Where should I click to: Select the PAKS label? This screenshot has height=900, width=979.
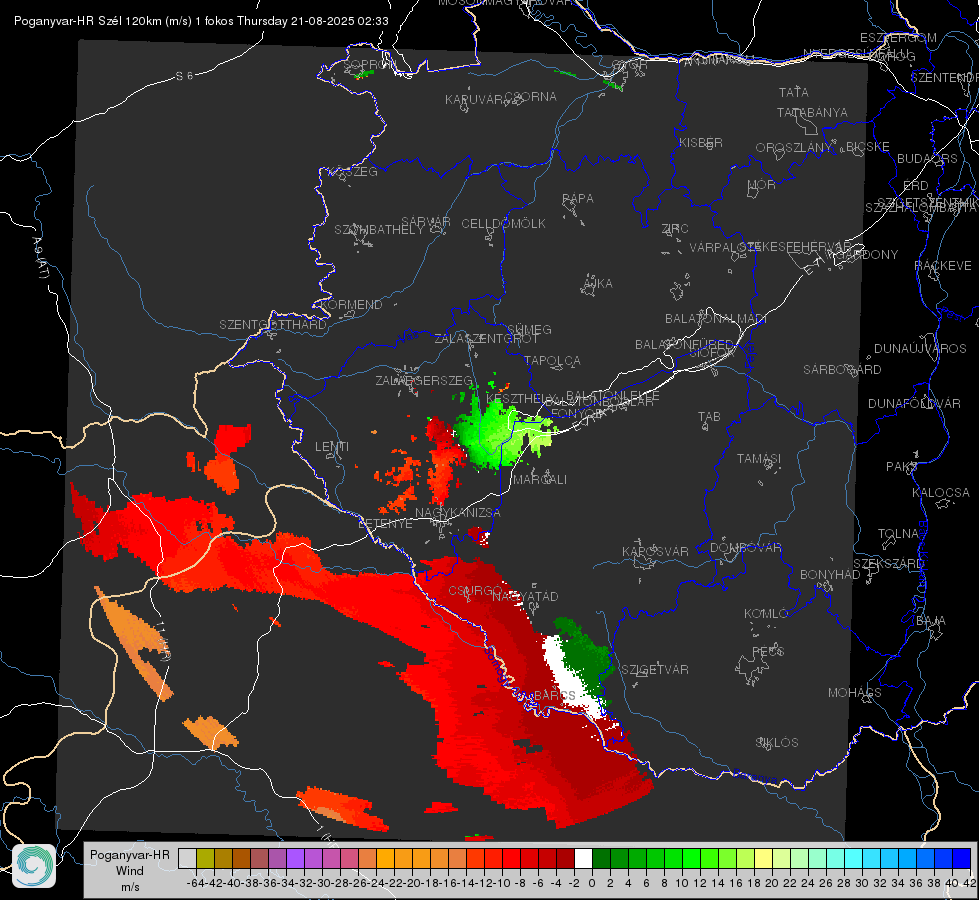point(902,467)
